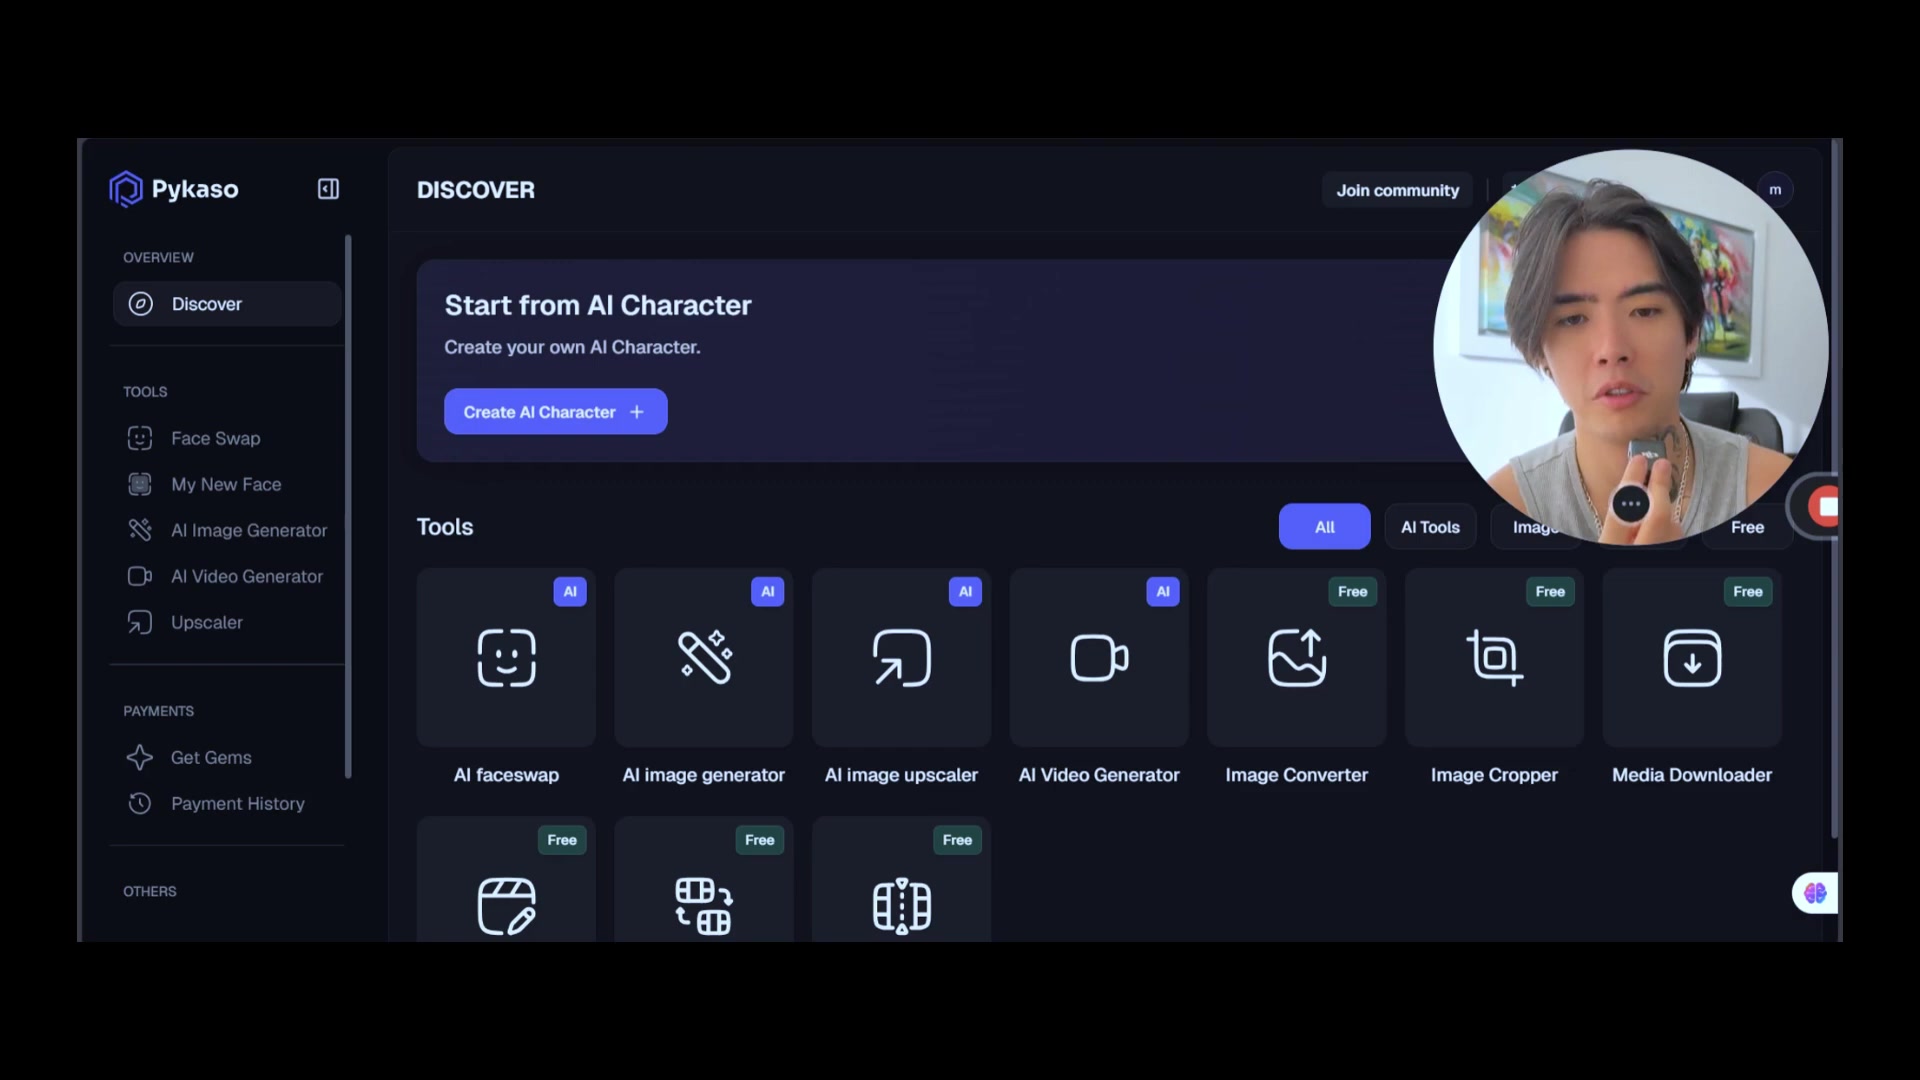Open the webcam bubble three-dots menu

coord(1631,504)
